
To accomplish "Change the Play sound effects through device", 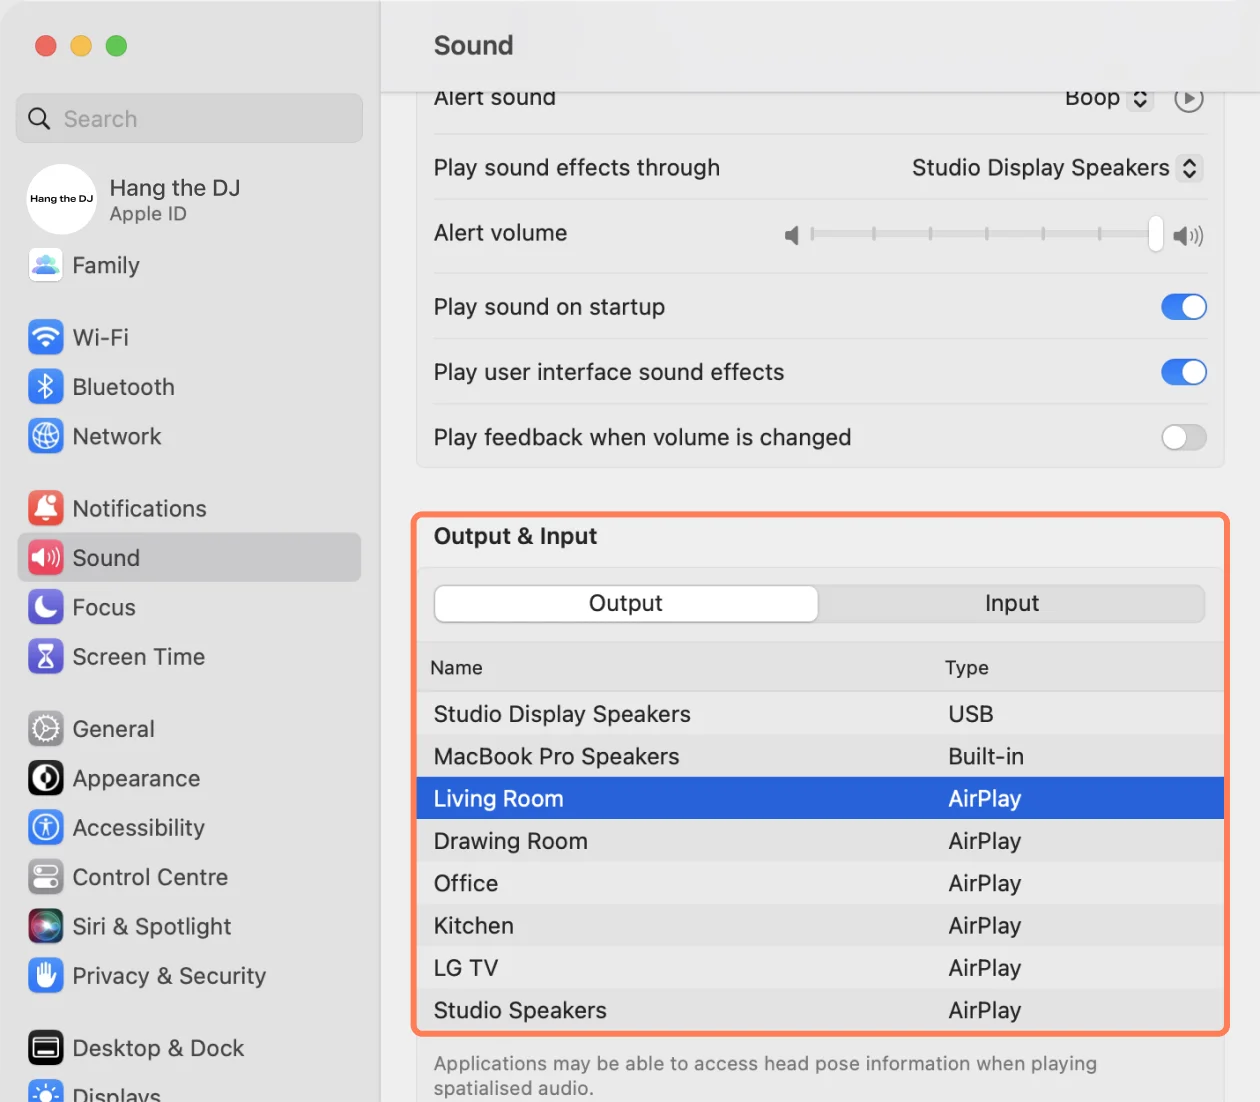I will click(x=1055, y=168).
